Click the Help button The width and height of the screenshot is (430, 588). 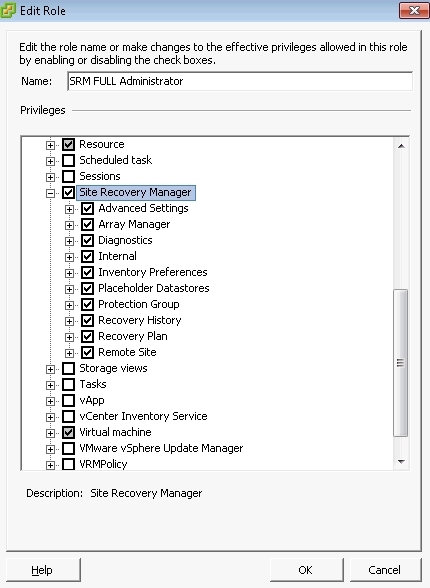43,570
